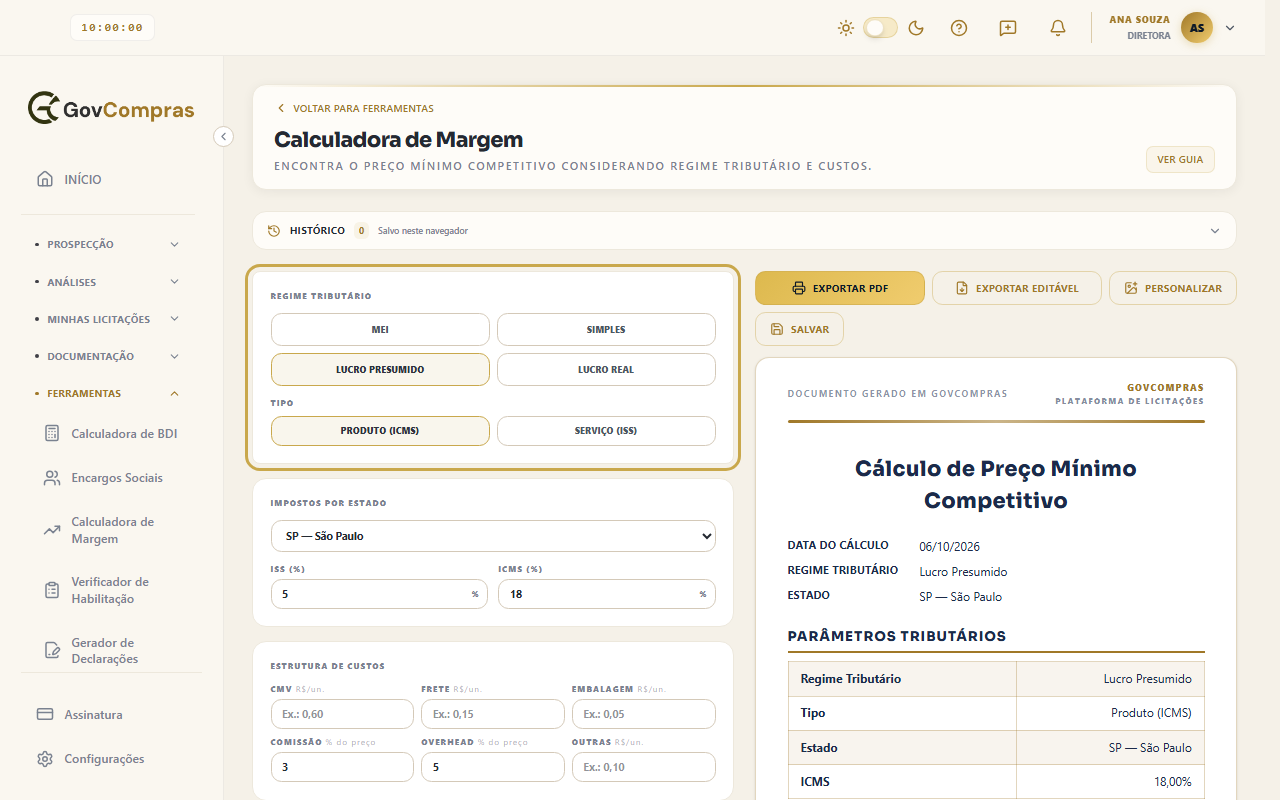Click the Personalizar button
The width and height of the screenshot is (1280, 800).
coord(1173,288)
